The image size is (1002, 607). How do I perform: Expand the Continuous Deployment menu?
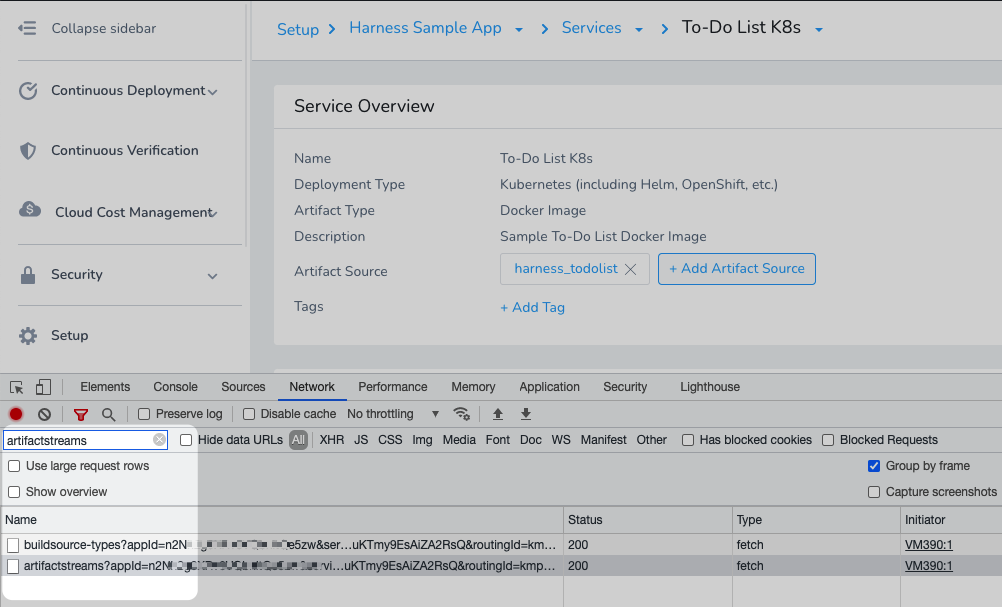213,93
